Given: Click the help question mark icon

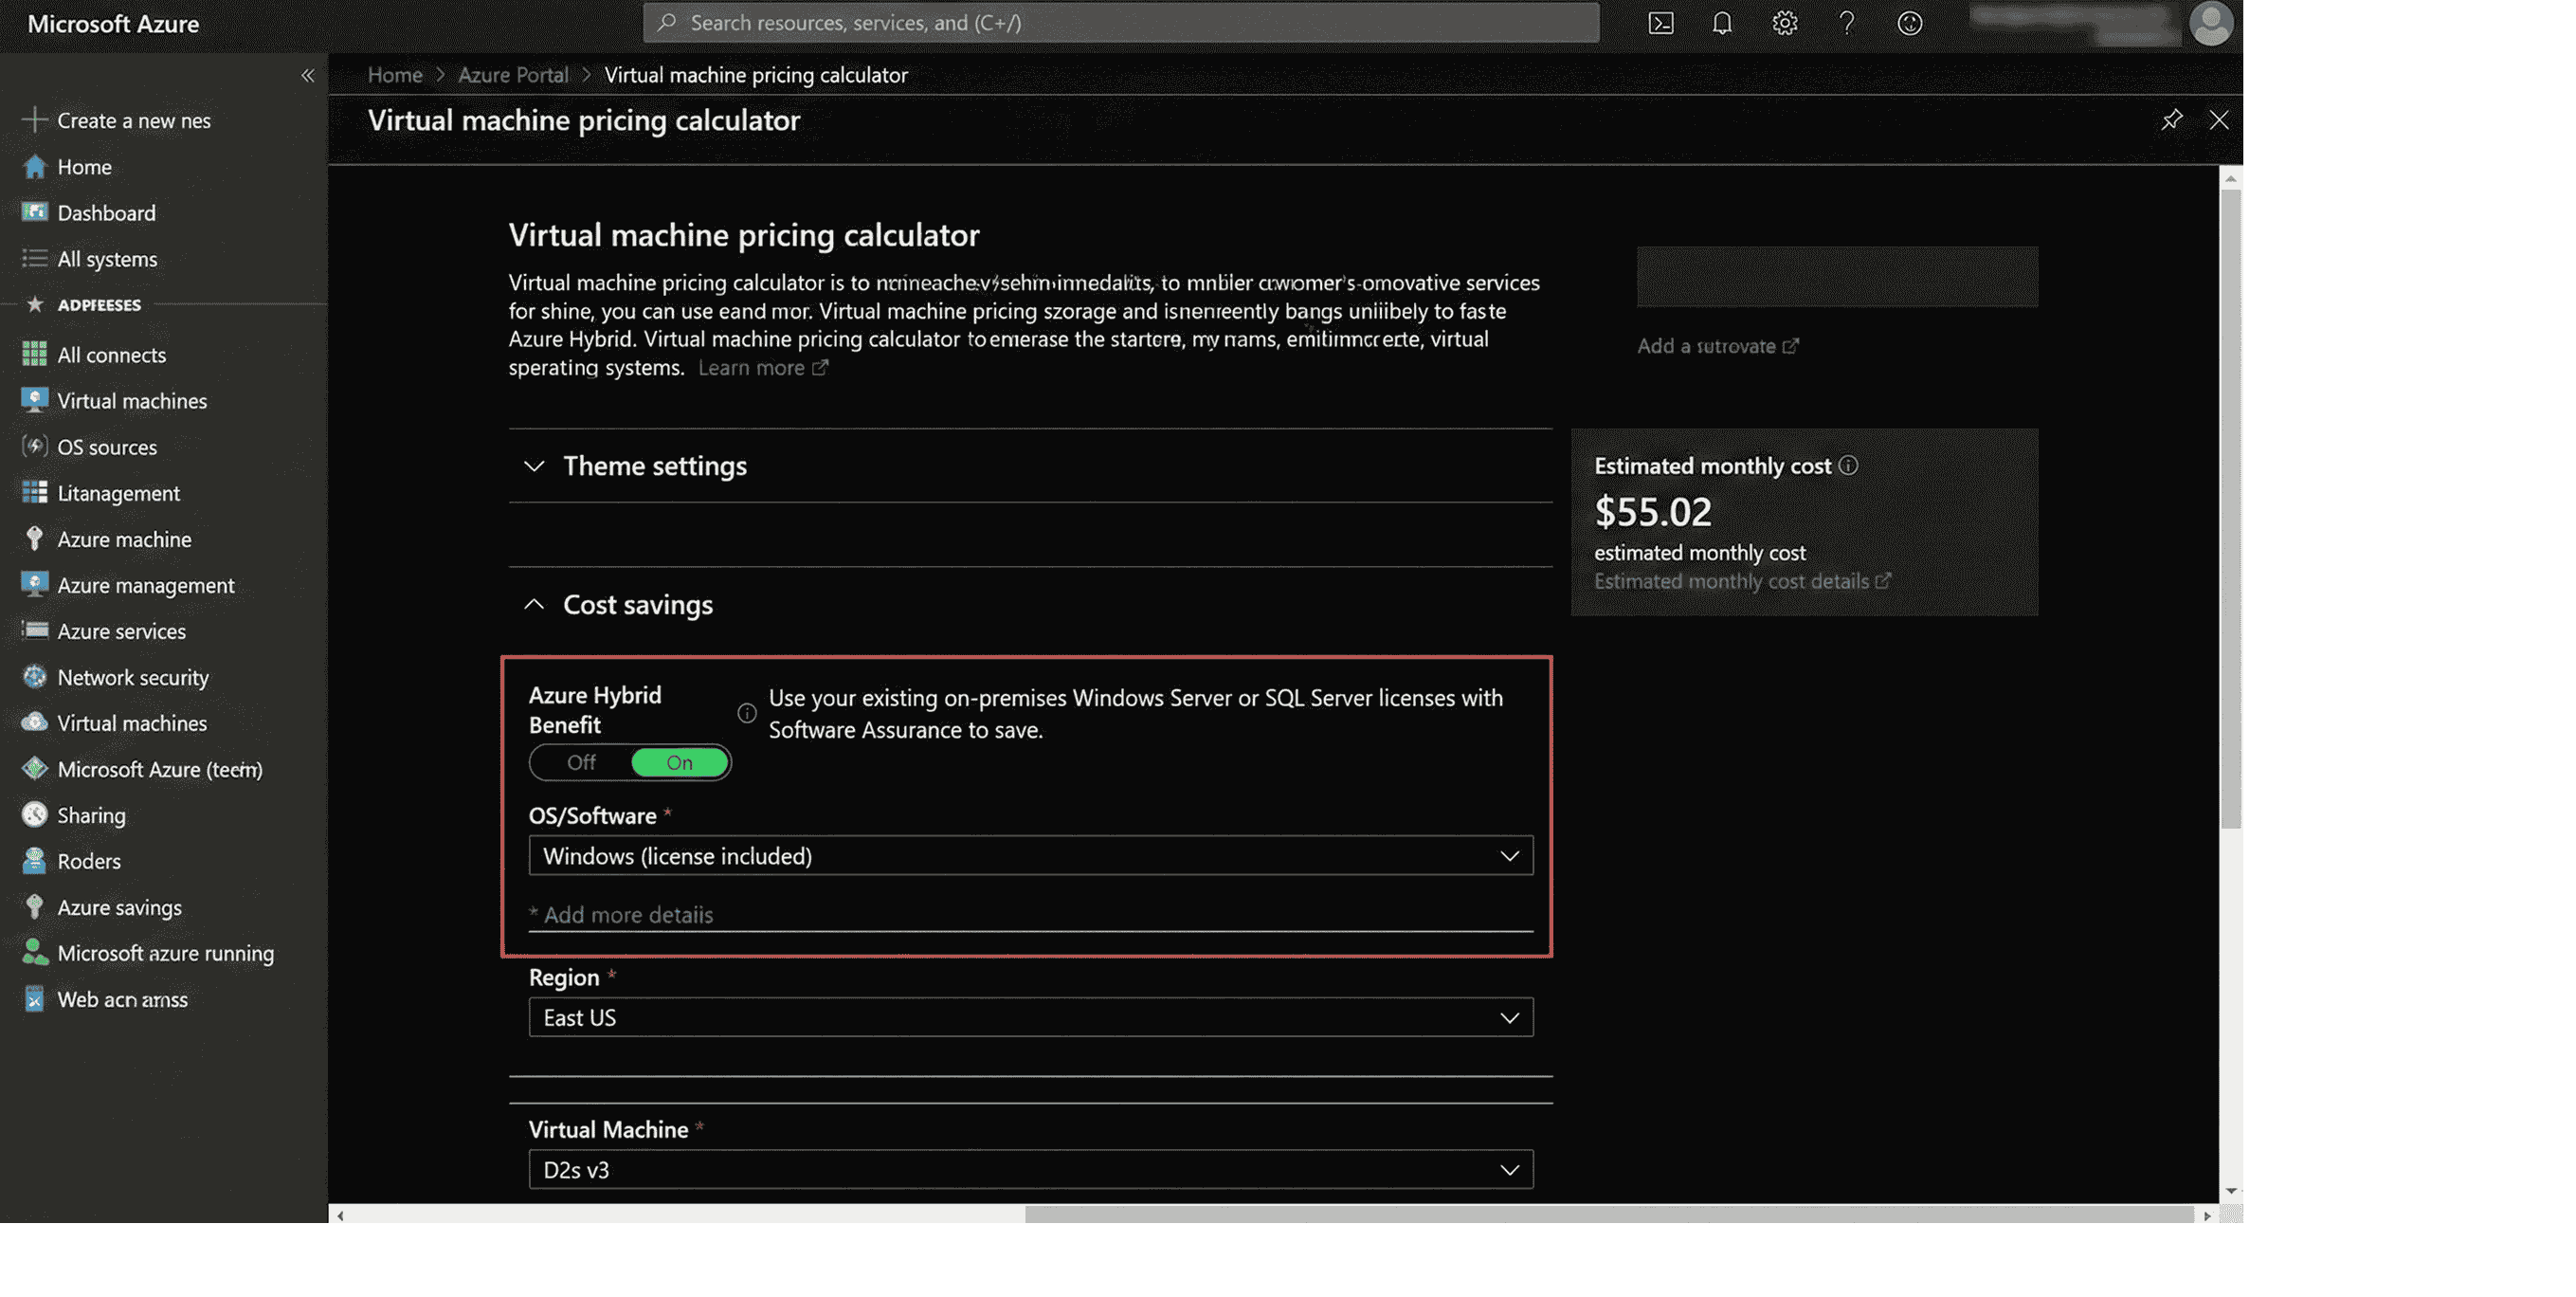Looking at the screenshot, I should [x=1847, y=23].
